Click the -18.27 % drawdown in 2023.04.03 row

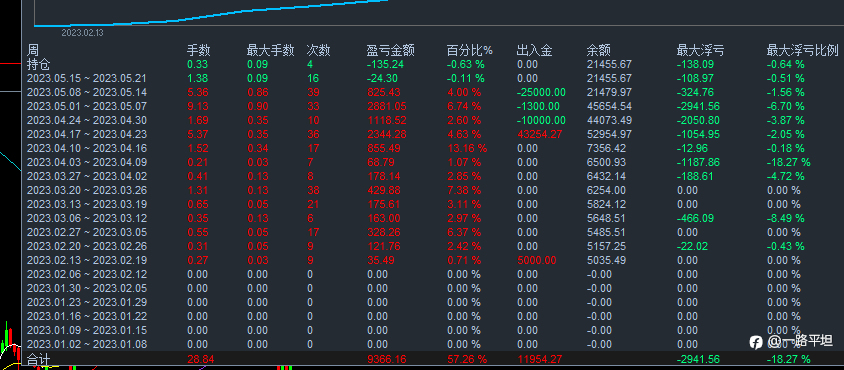click(x=789, y=162)
